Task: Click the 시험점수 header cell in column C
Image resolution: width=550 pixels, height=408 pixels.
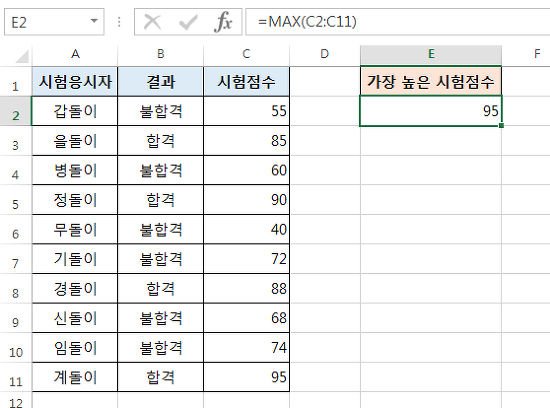Action: click(247, 82)
